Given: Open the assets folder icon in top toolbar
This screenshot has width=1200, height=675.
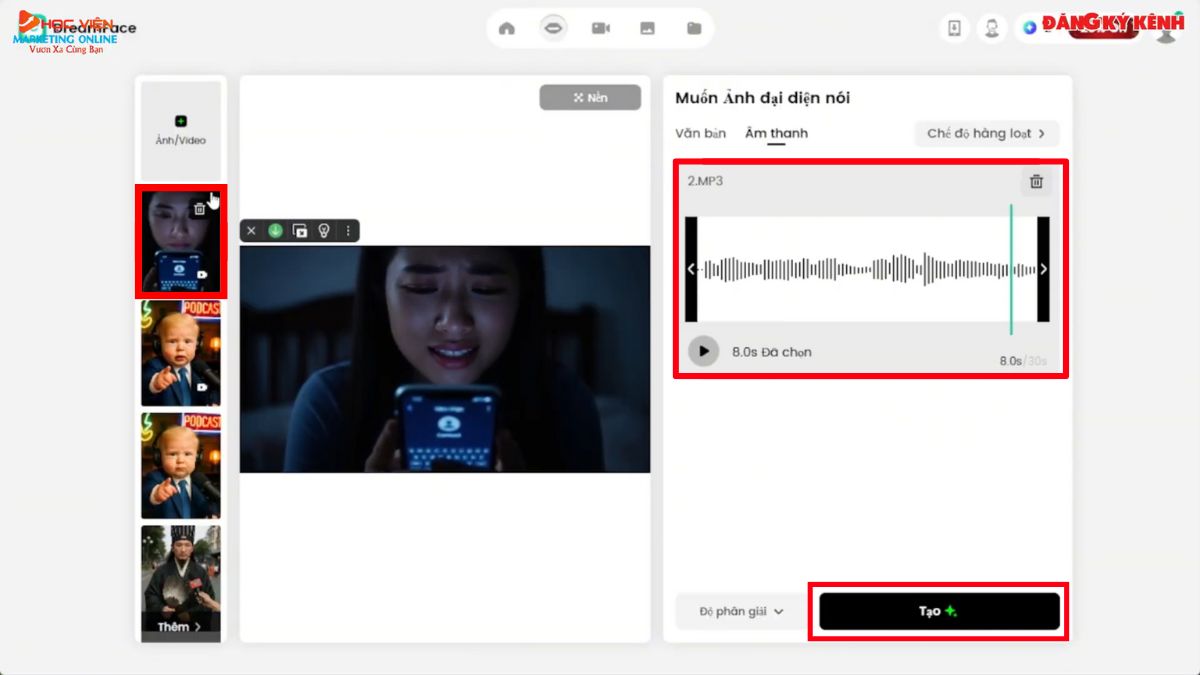Looking at the screenshot, I should (x=693, y=29).
